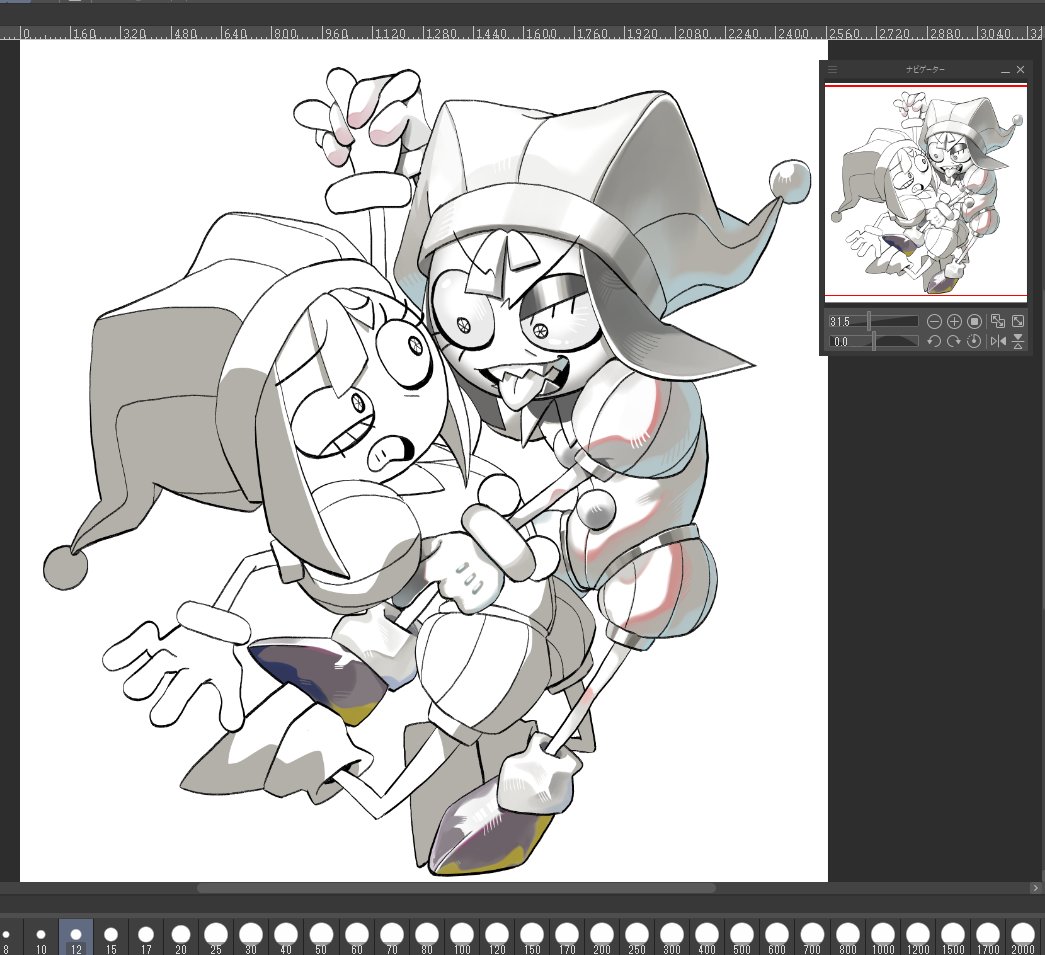The width and height of the screenshot is (1045, 955).
Task: Reset canvas rotation in Navigator
Action: coord(974,341)
